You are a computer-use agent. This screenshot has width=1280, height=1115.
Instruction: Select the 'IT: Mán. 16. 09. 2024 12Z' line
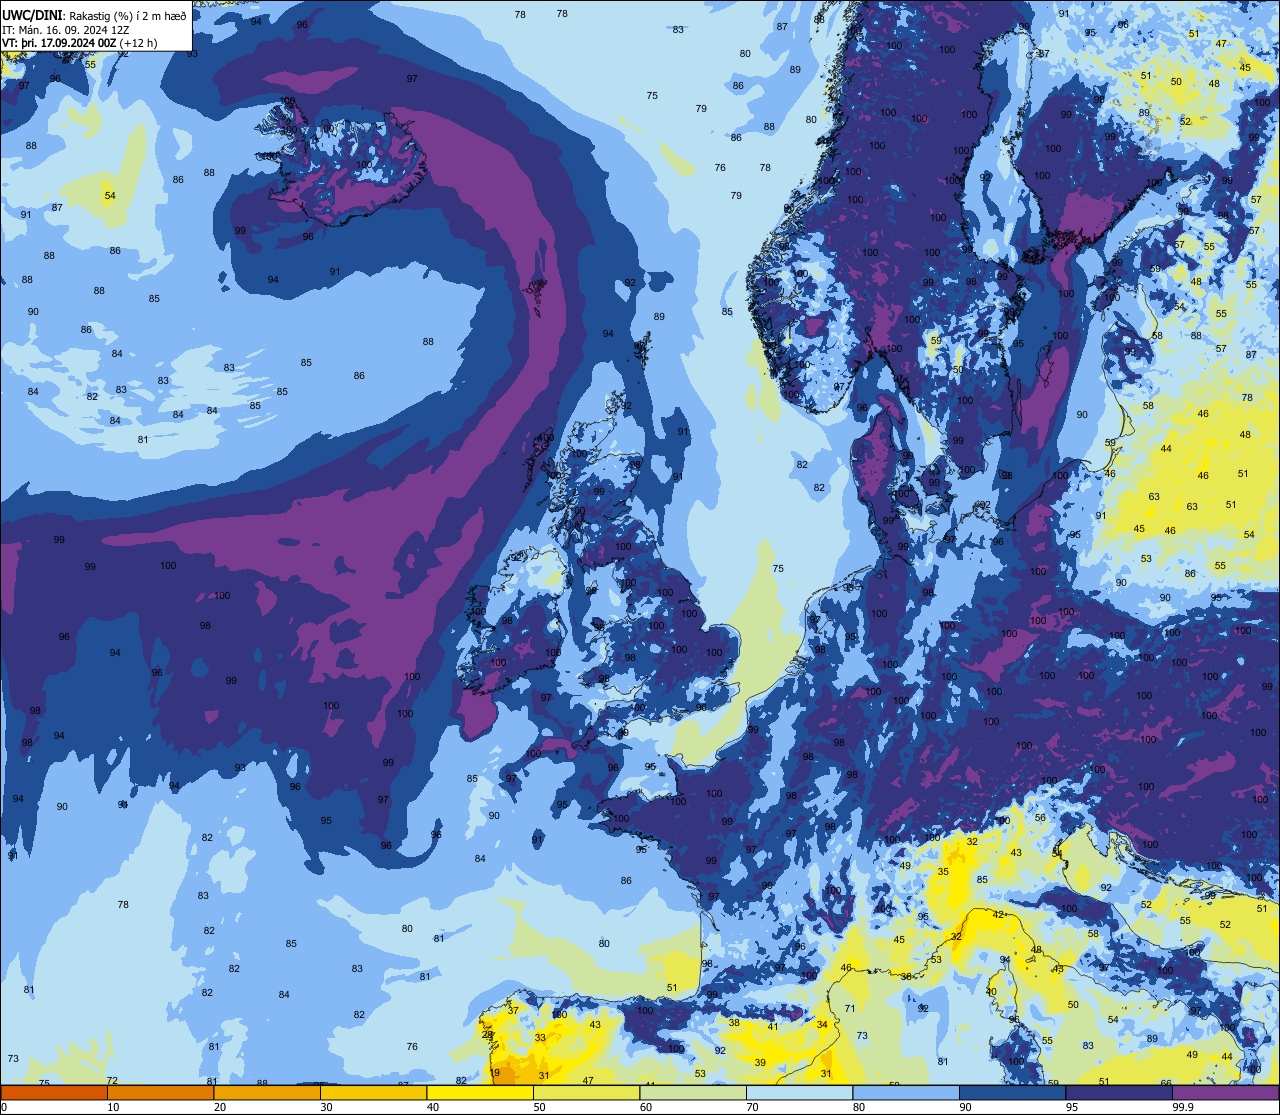point(66,30)
